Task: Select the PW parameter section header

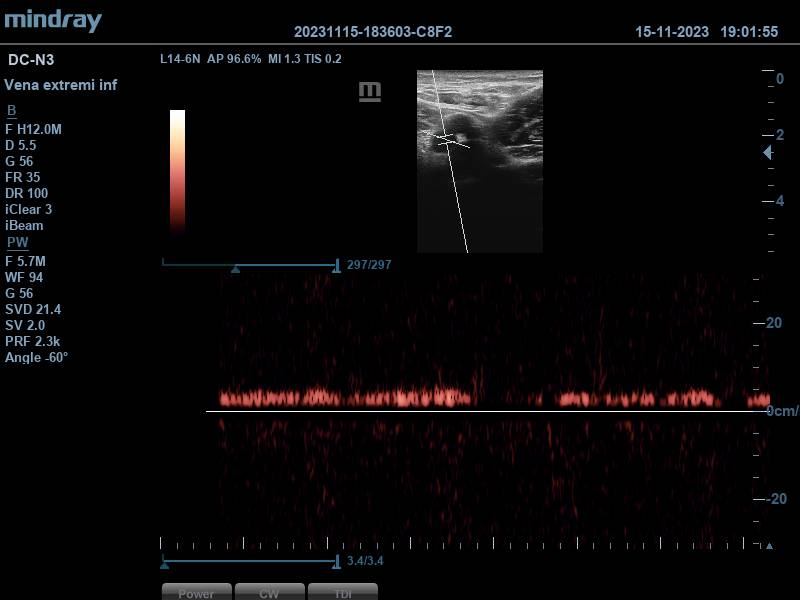Action: pos(17,243)
